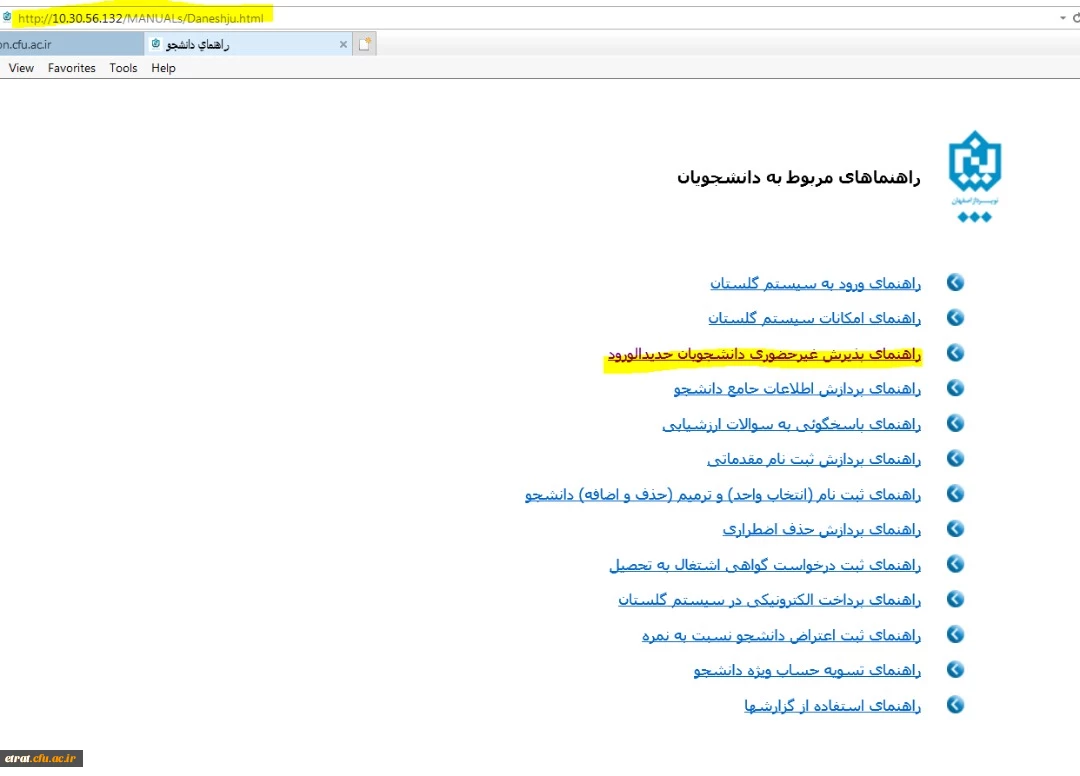Switch to the cfu.ac.ir tab

pos(60,44)
